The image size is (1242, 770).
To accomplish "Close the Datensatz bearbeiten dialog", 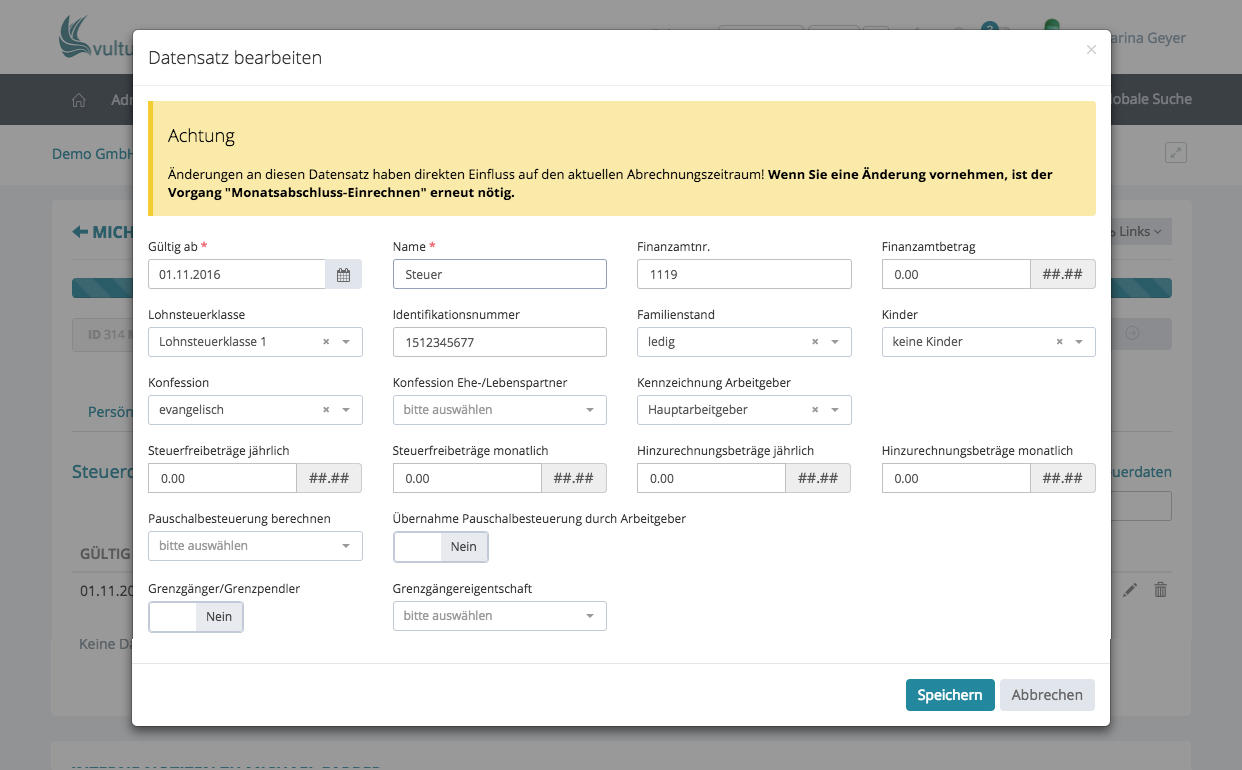I will pos(1091,50).
